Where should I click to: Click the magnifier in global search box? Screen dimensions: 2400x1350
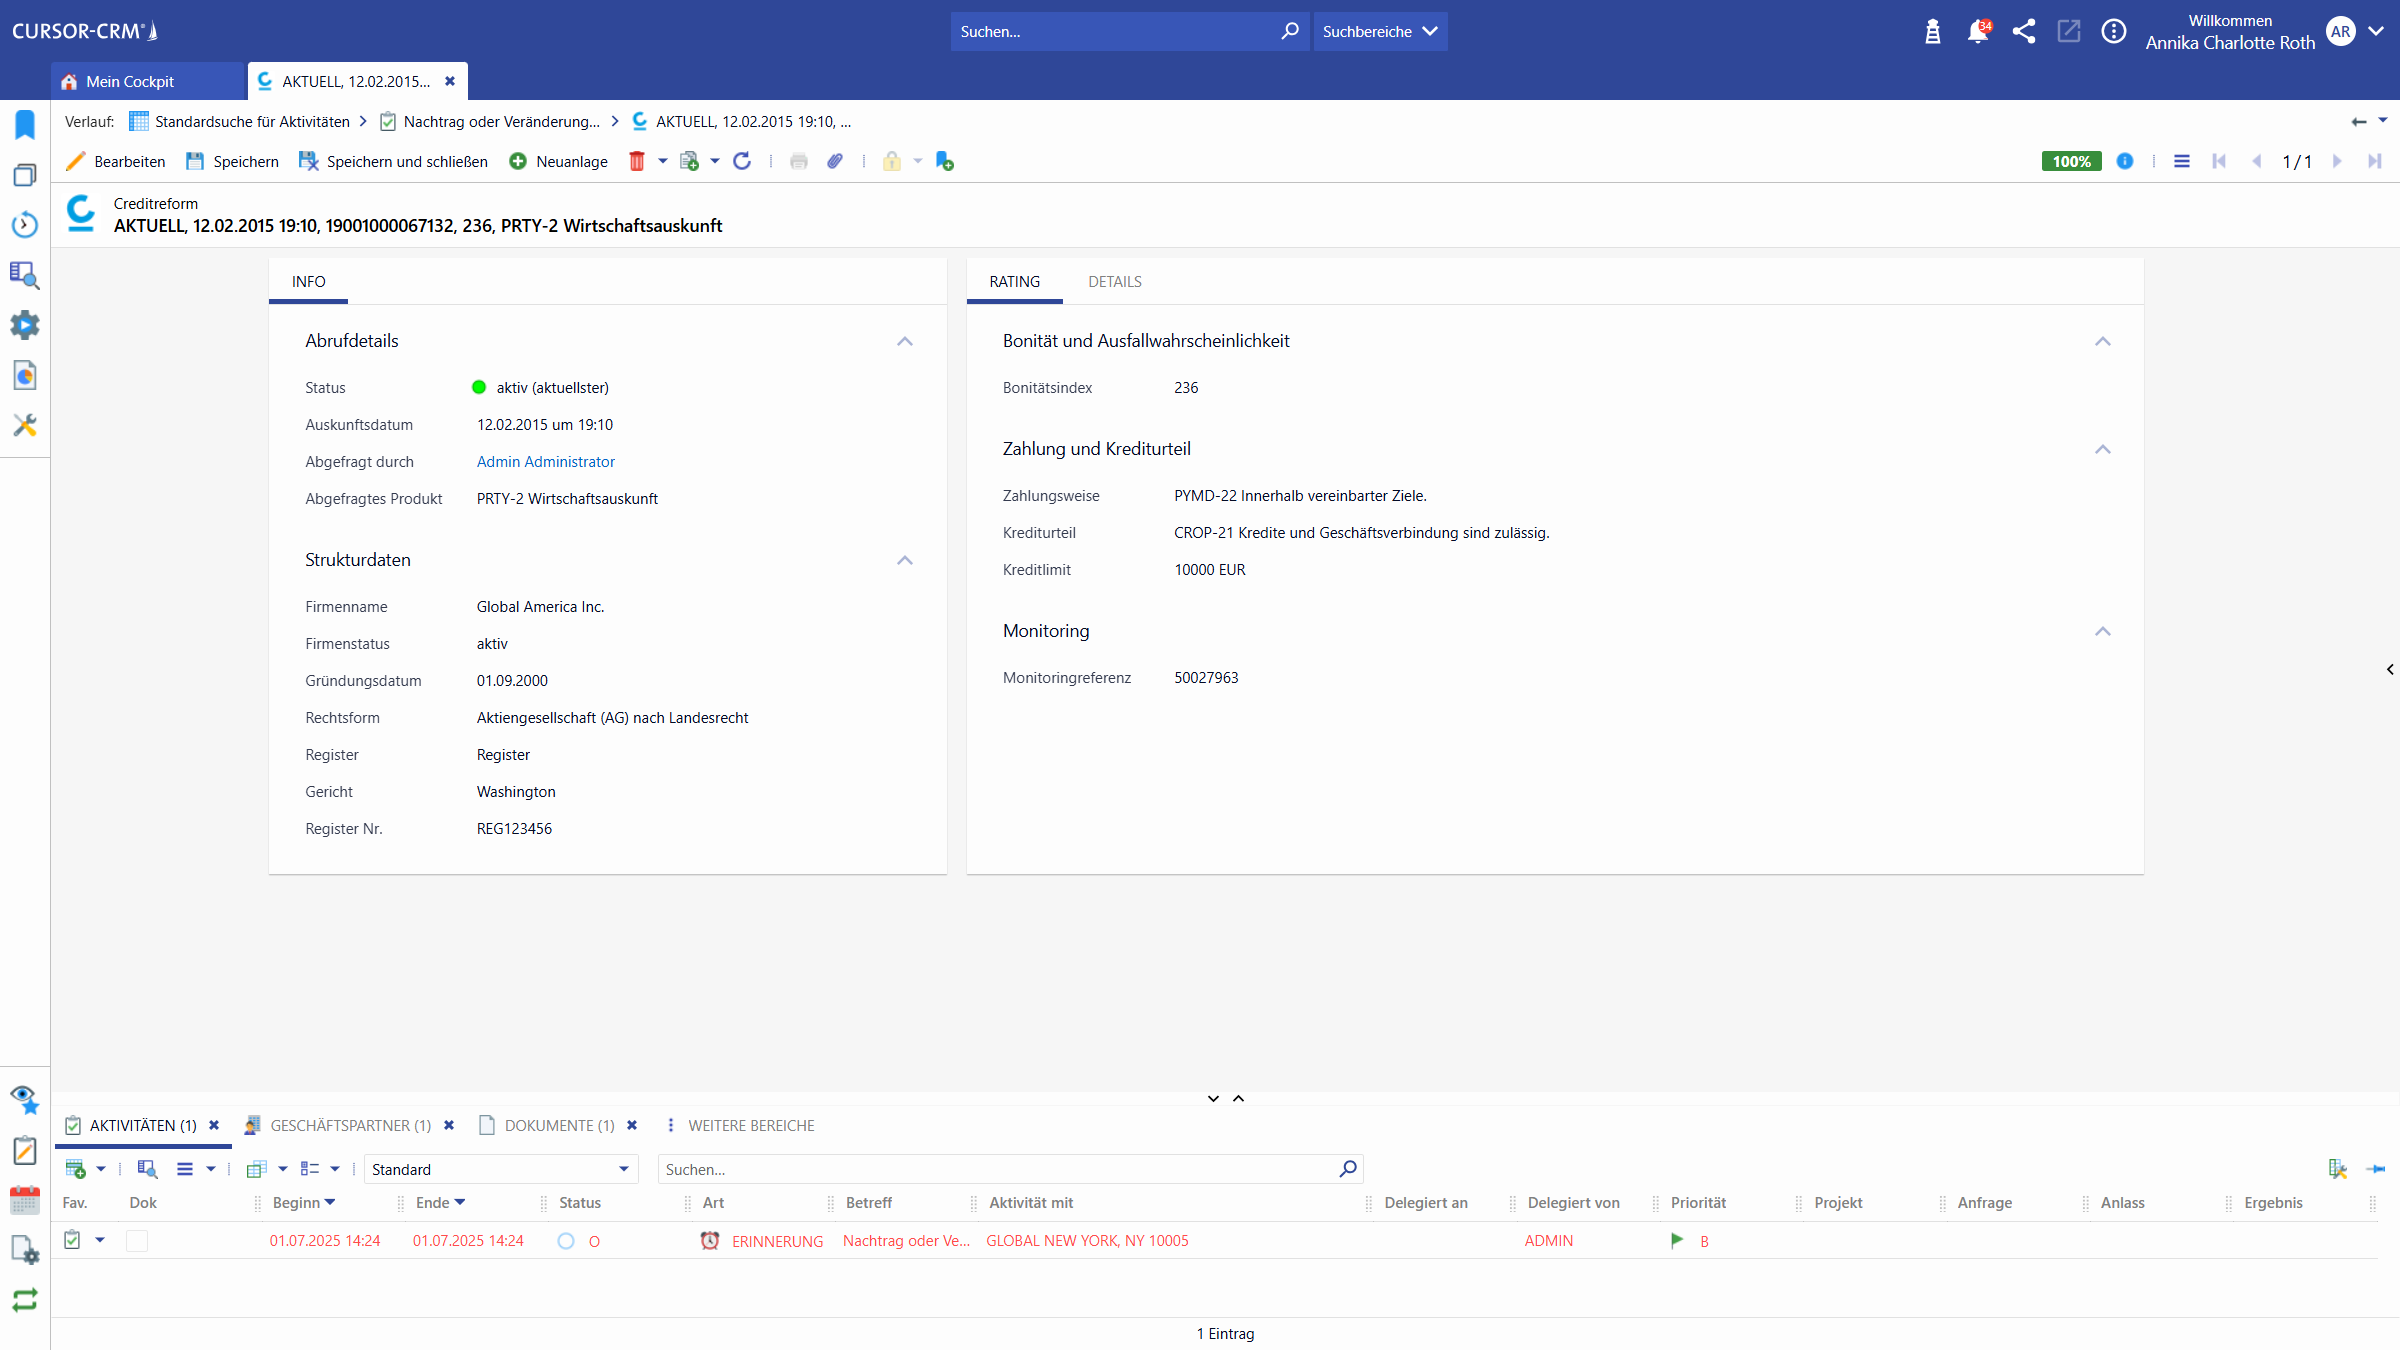[x=1290, y=31]
